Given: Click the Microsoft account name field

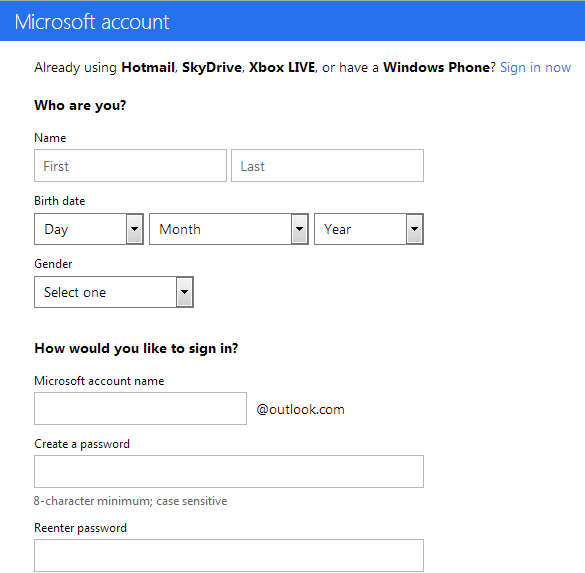Looking at the screenshot, I should pos(140,408).
